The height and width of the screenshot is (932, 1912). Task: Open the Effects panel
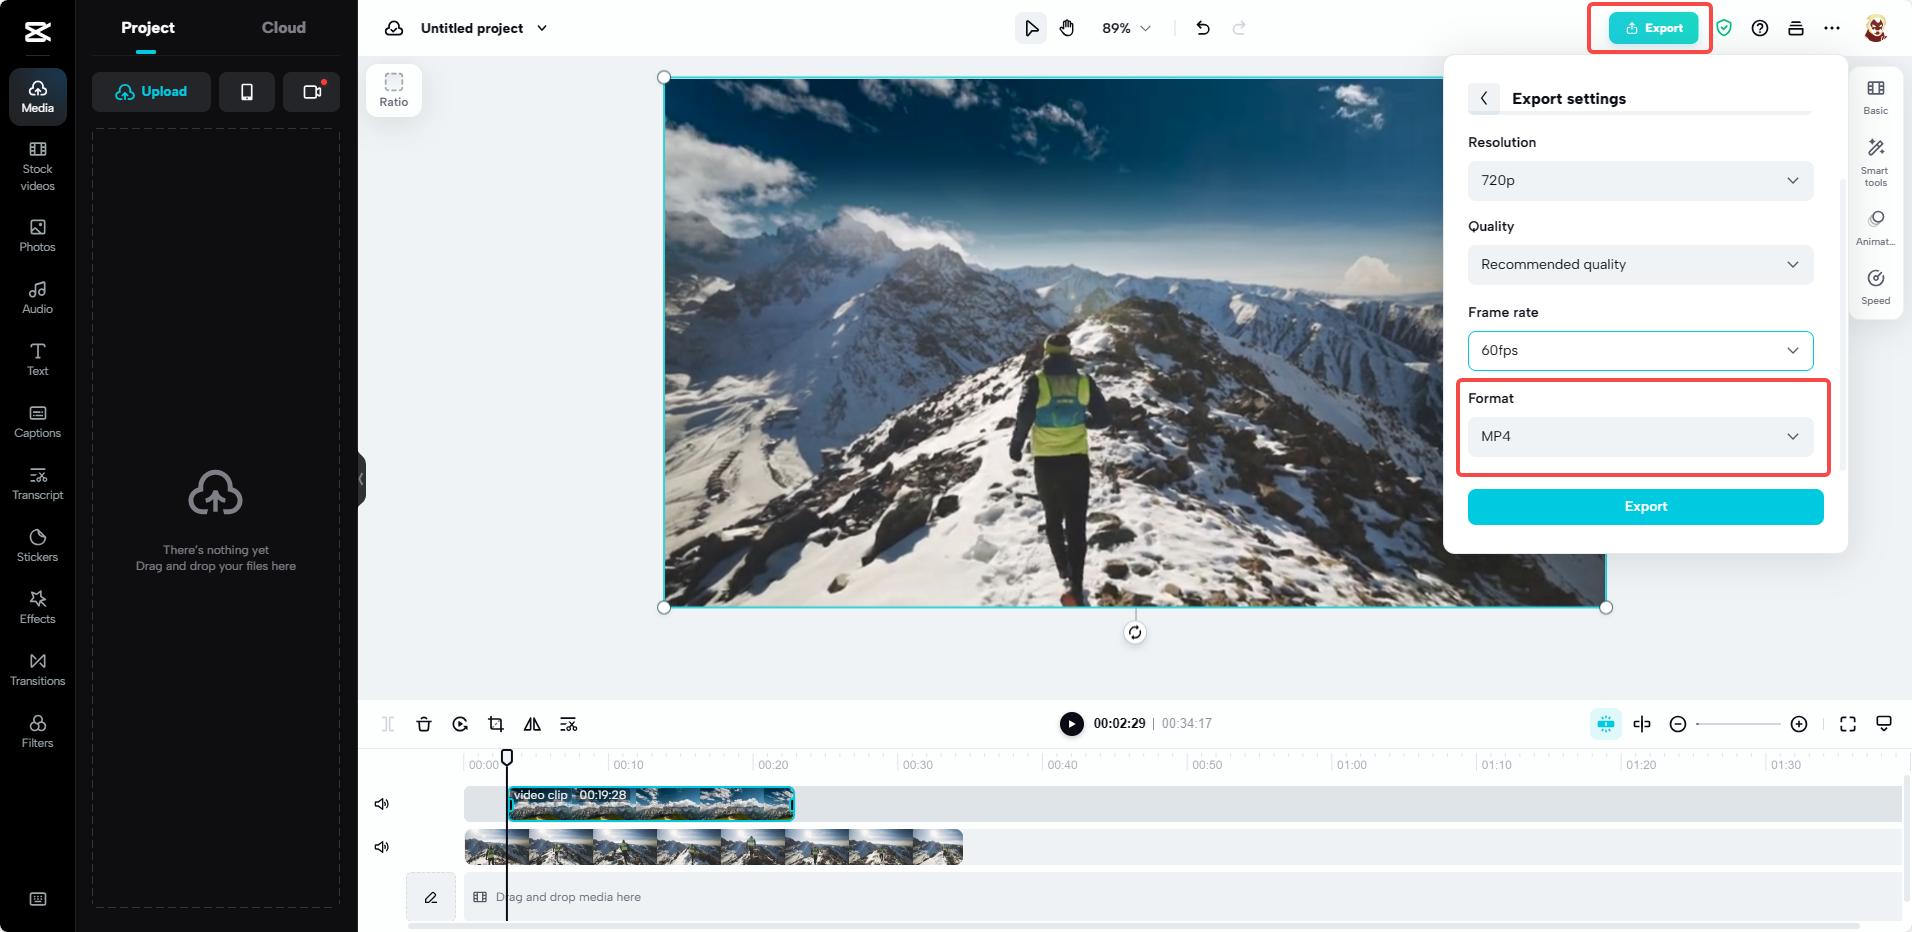pyautogui.click(x=38, y=608)
